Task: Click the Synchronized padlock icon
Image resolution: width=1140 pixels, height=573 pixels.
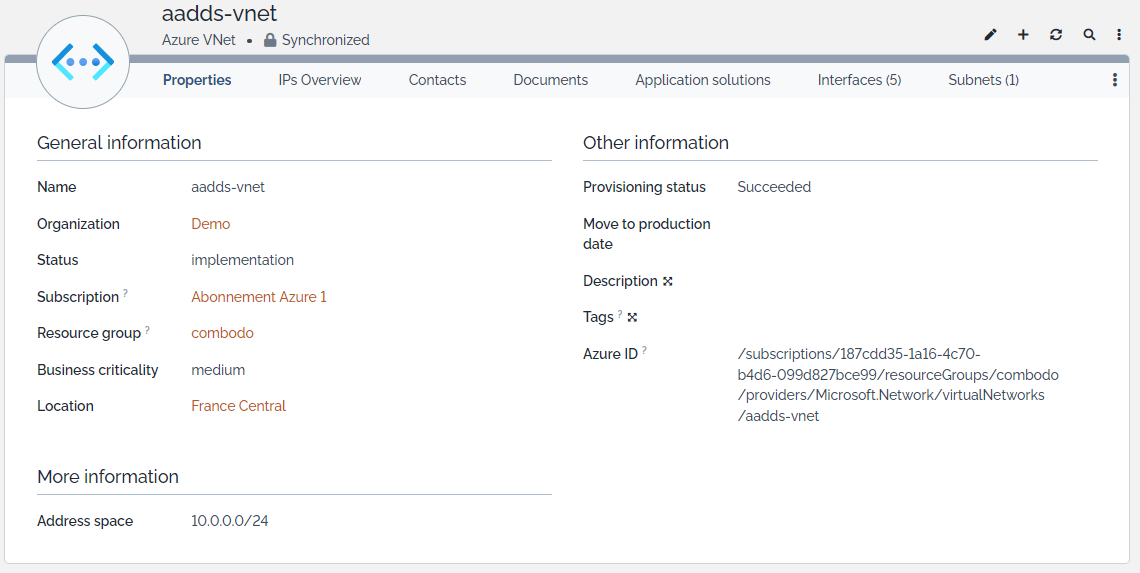Action: click(x=270, y=41)
